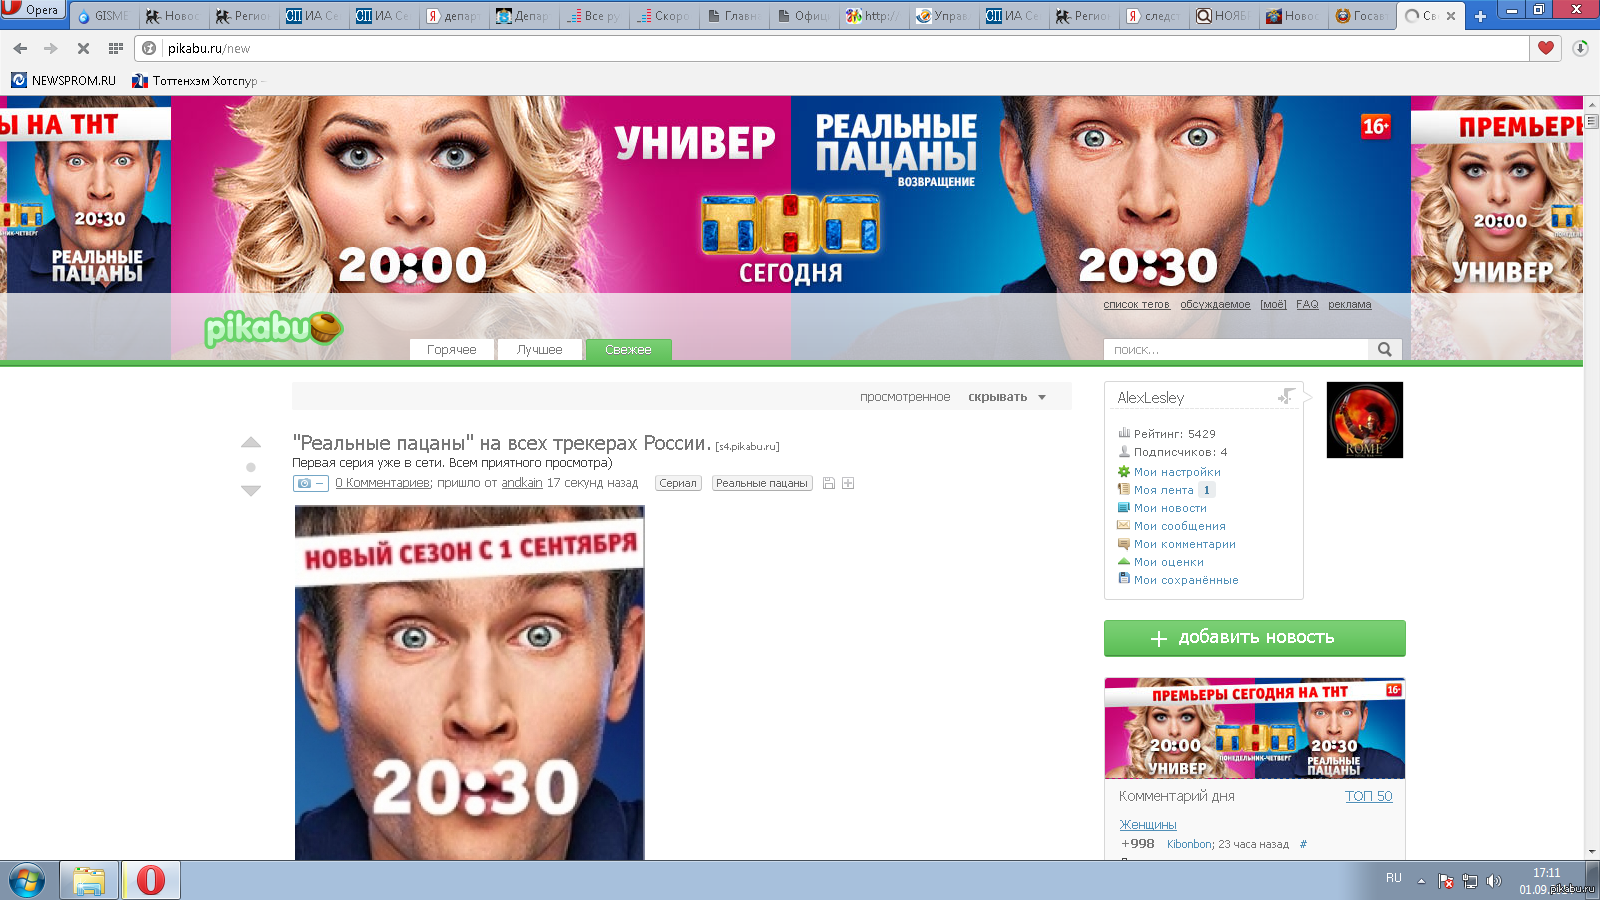The image size is (1600, 900).
Task: Click the TNT premieres sidebar banner
Action: coord(1255,728)
